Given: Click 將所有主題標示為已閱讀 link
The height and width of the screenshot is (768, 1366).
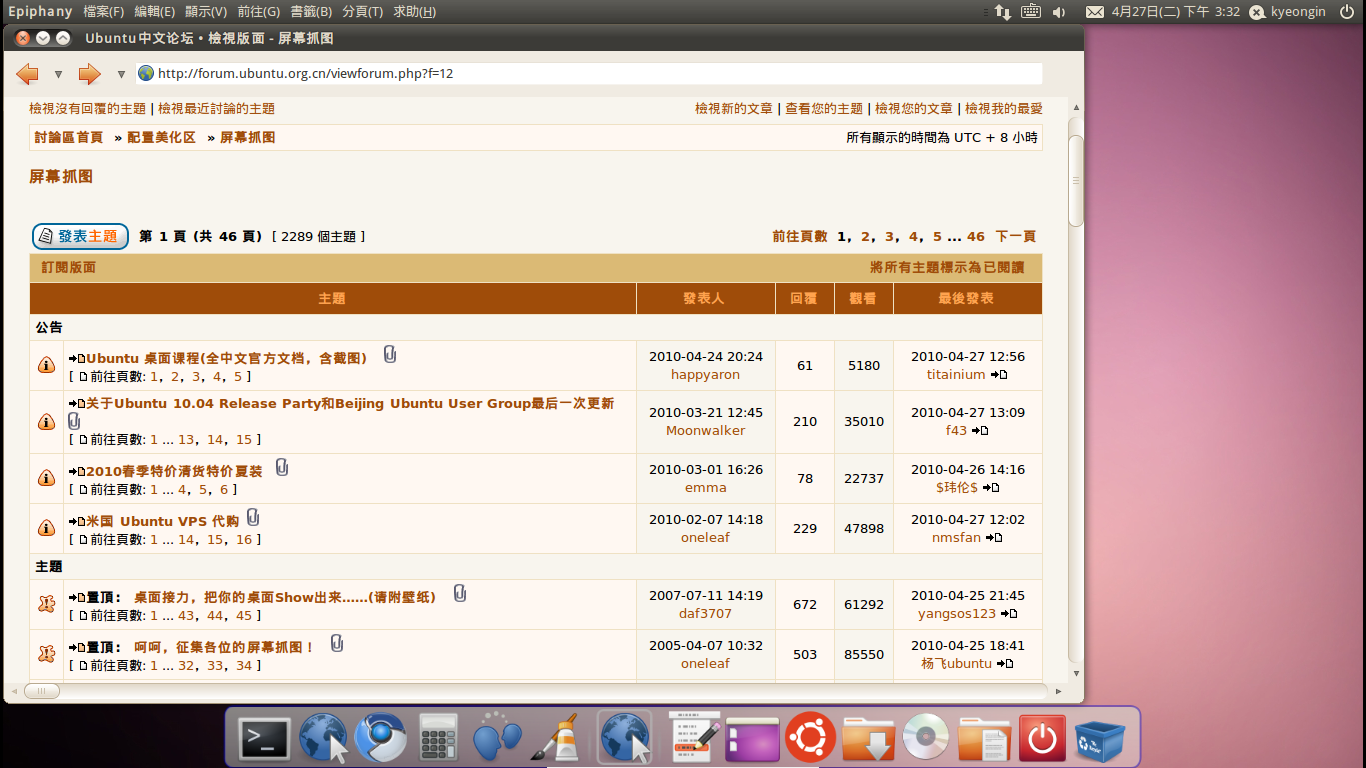Looking at the screenshot, I should point(947,267).
